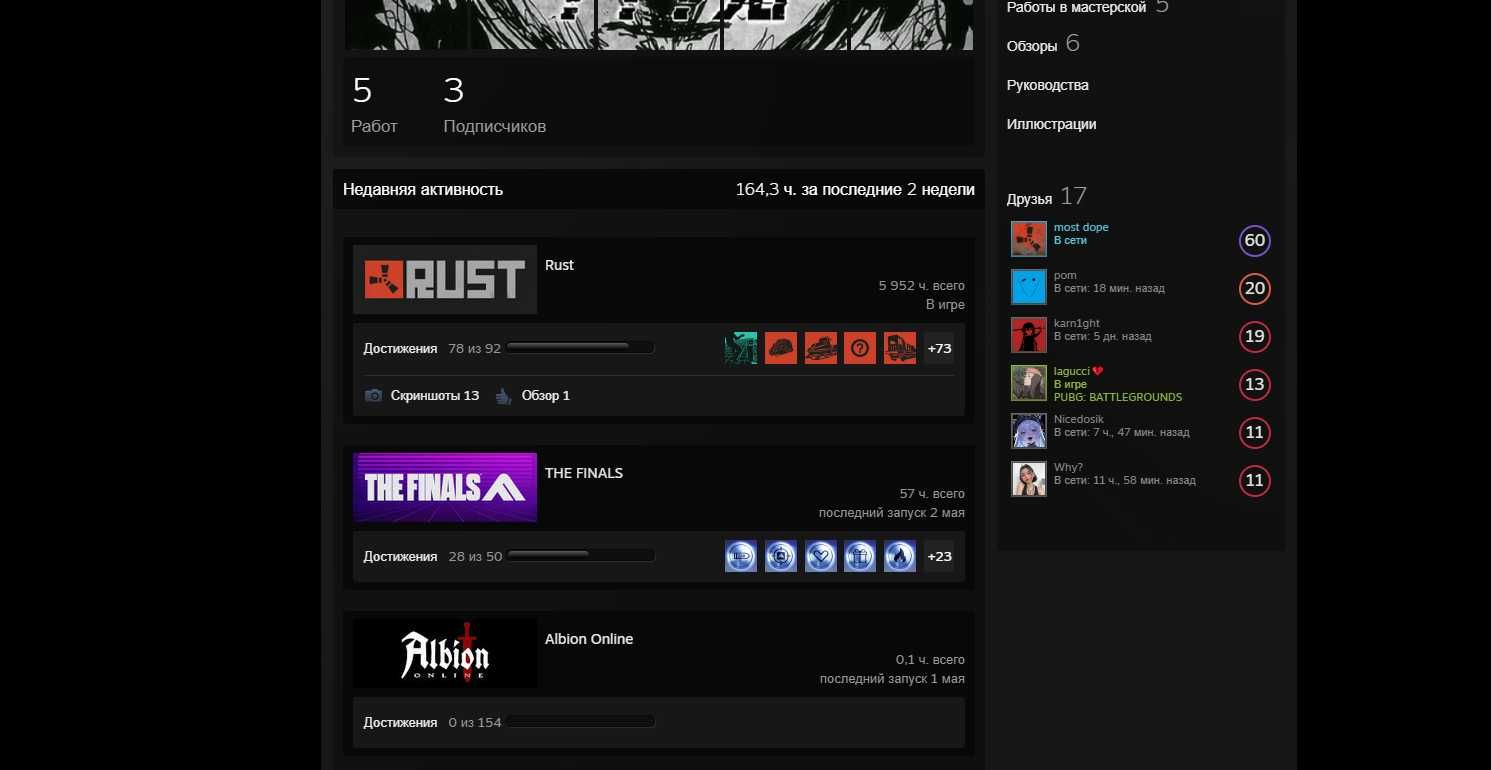
Task: Open Albion Online Достижения 0 из 154
Action: pyautogui.click(x=432, y=722)
